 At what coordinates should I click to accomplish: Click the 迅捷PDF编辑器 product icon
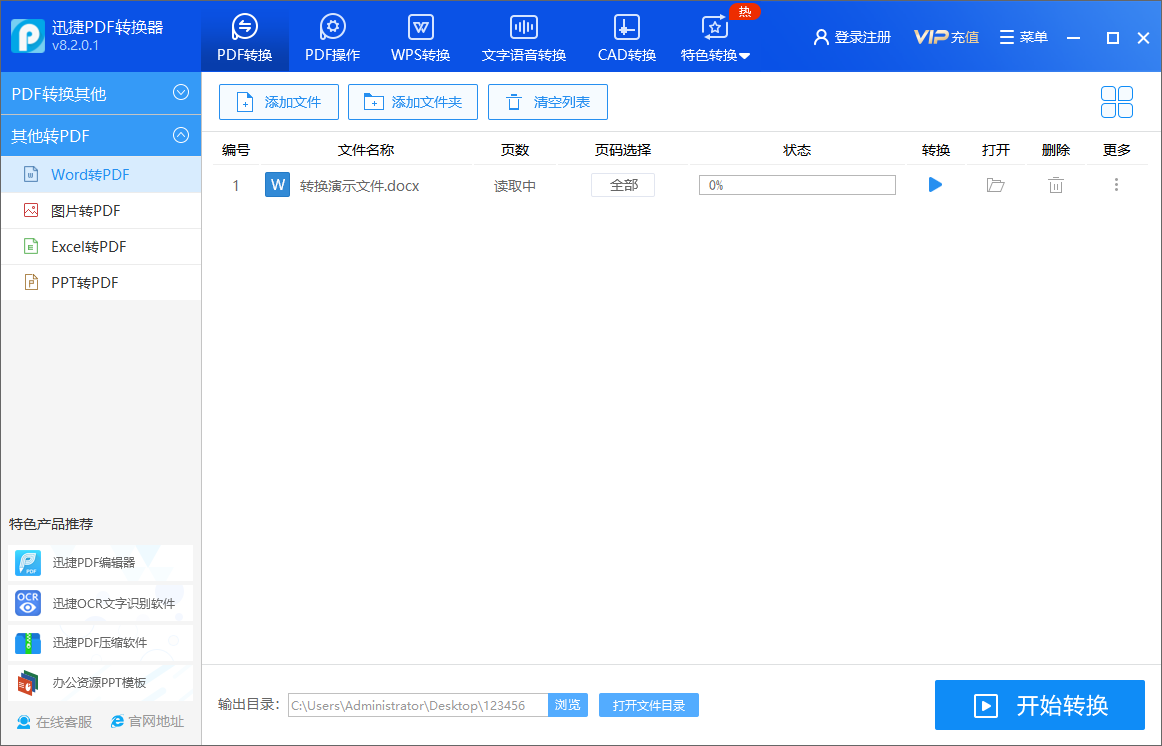(28, 563)
